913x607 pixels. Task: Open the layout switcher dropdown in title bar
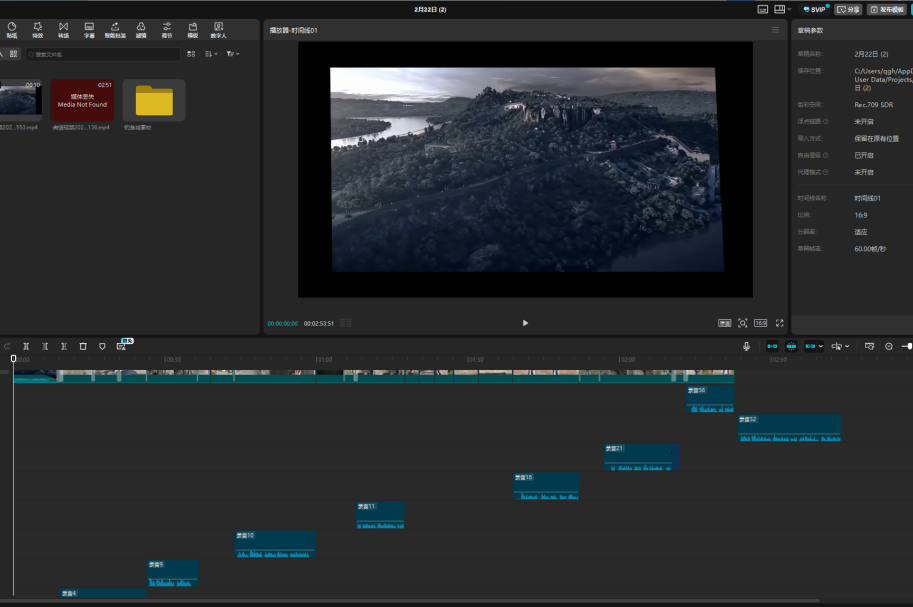783,9
